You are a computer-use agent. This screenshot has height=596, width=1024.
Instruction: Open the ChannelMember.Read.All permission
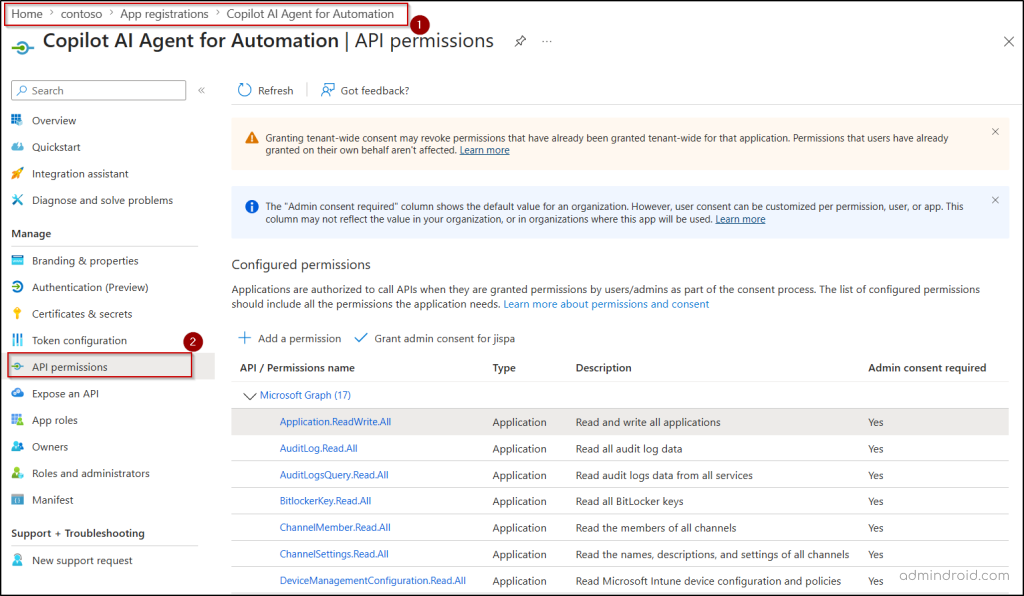[335, 527]
